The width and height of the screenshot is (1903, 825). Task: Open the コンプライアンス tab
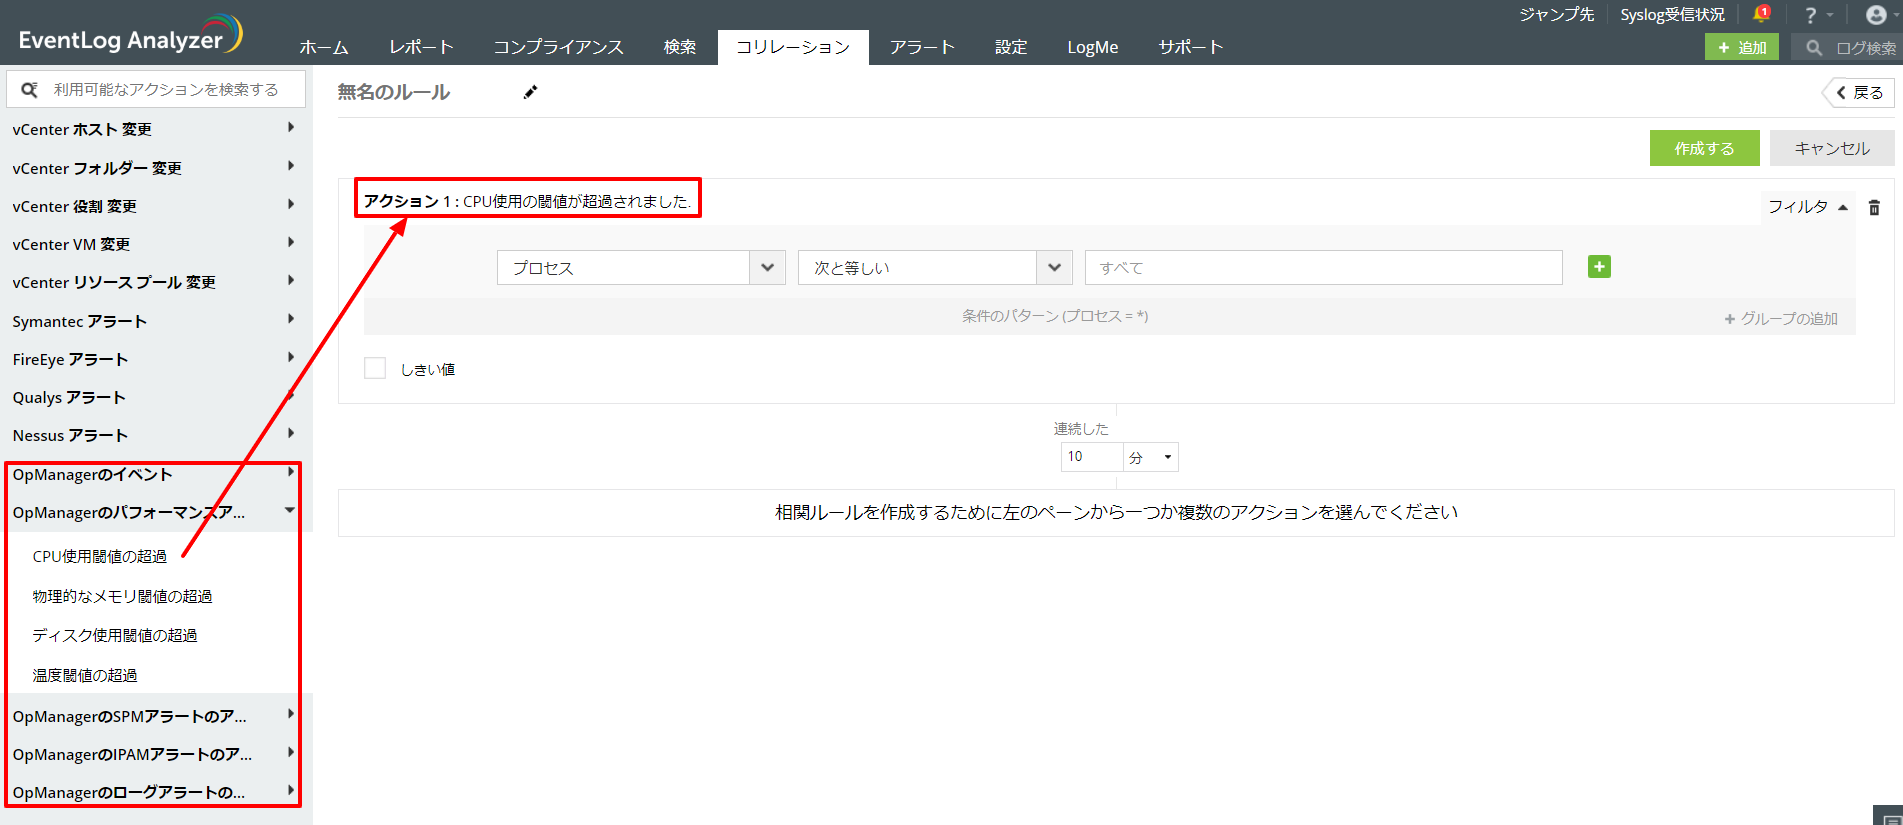pos(558,47)
